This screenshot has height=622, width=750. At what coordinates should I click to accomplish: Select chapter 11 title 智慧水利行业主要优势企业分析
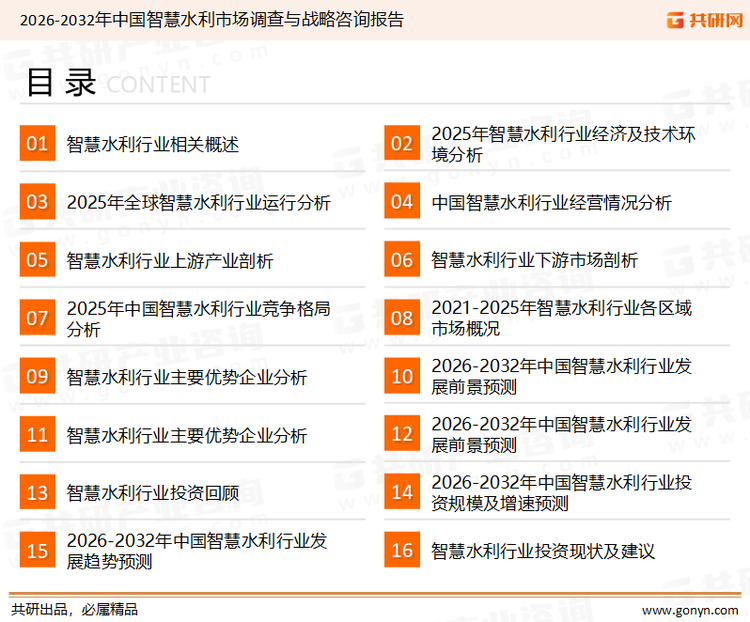pos(187,435)
